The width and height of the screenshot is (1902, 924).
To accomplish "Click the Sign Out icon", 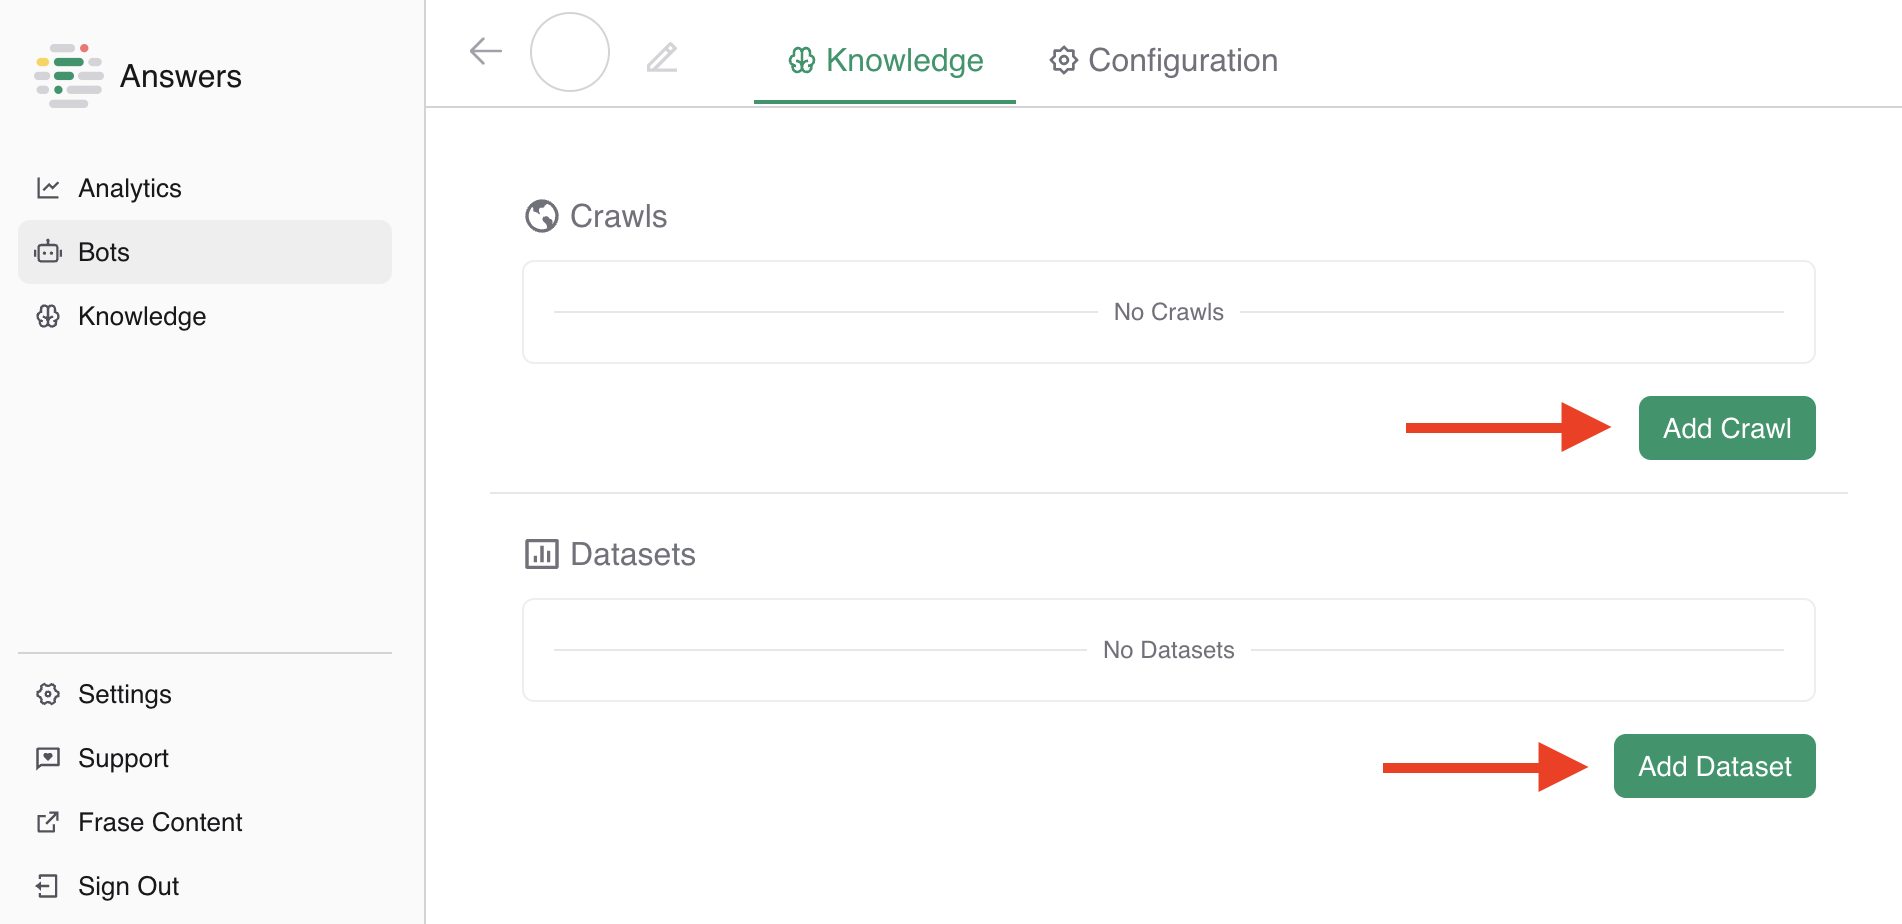I will pos(48,886).
